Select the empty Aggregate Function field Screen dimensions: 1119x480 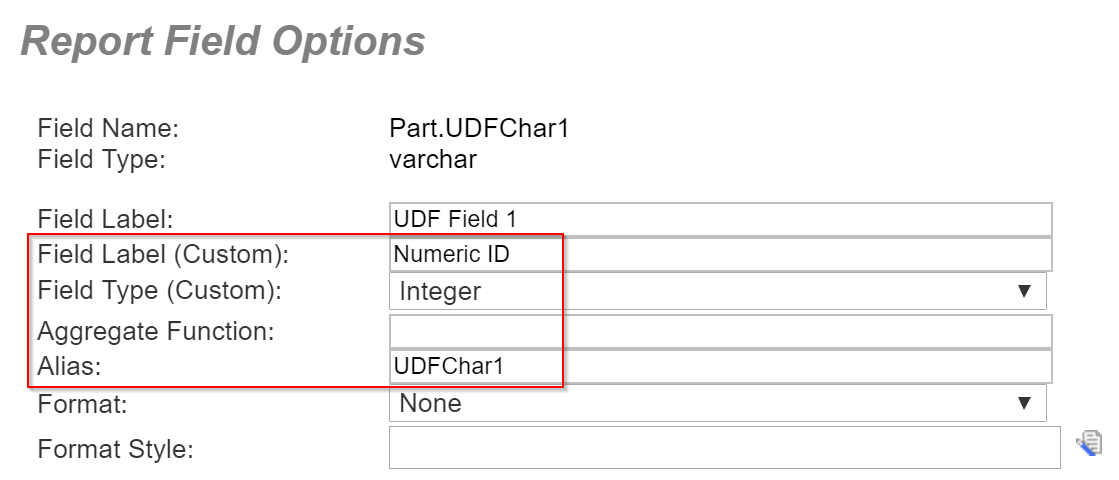click(x=721, y=332)
